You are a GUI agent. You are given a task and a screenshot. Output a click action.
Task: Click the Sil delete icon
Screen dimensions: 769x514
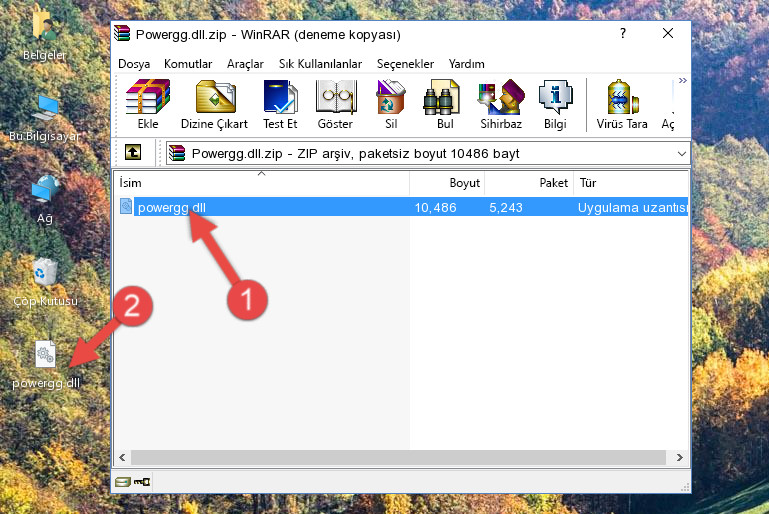(x=391, y=104)
